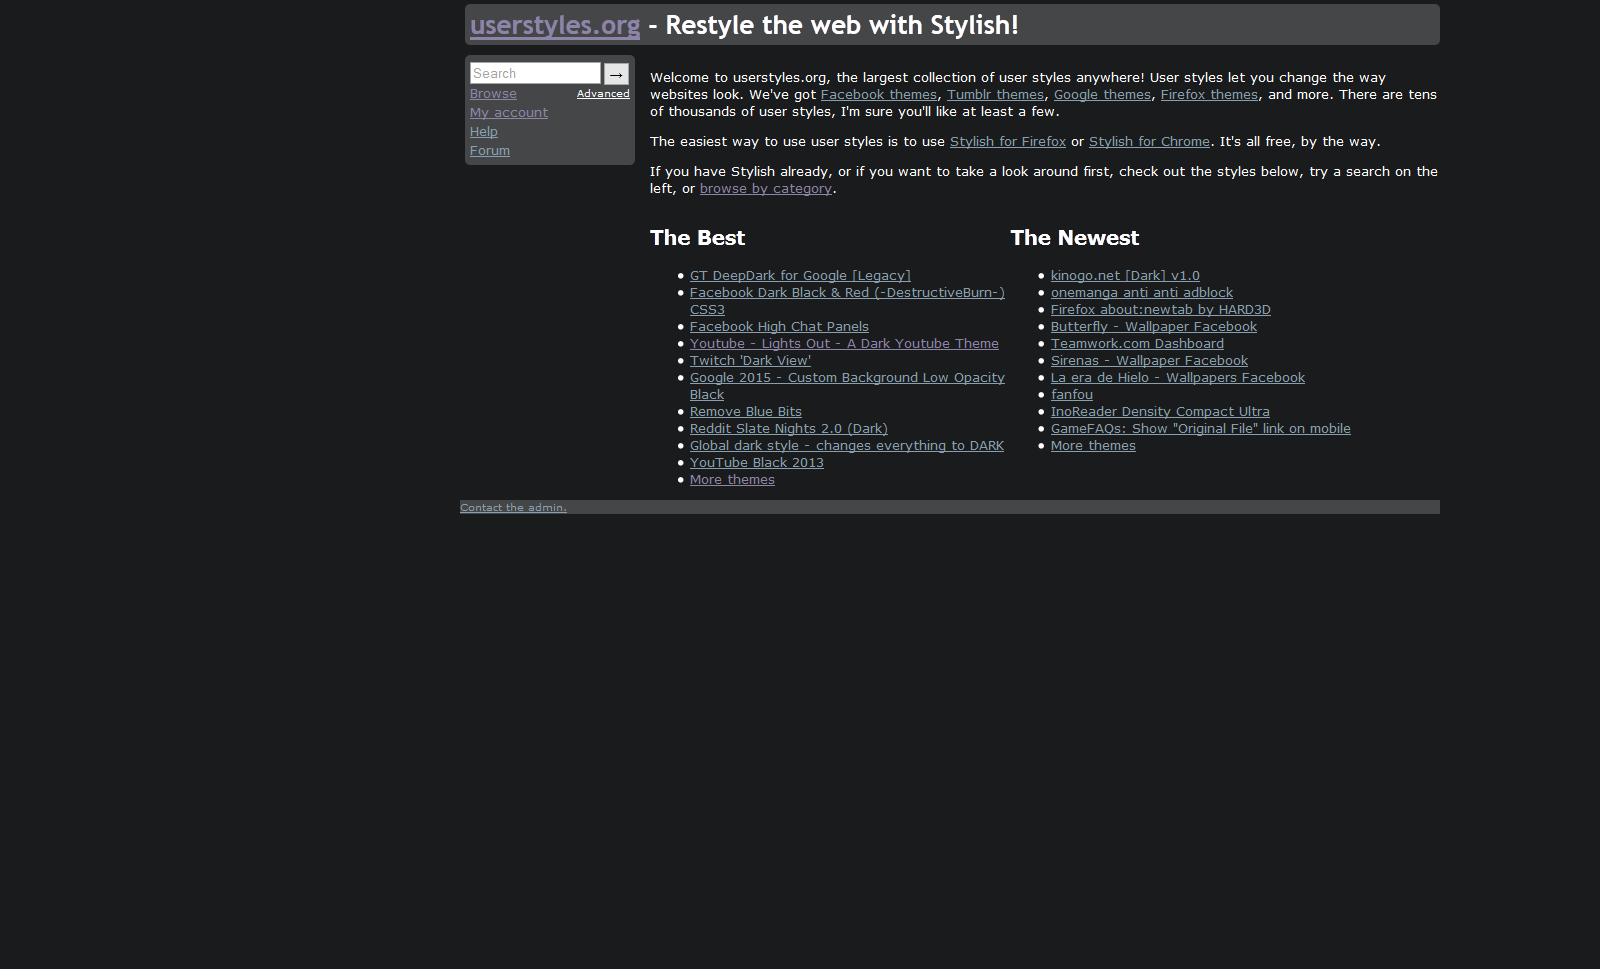Open La era de Hielo Wallpapers style
1600x969 pixels.
(x=1178, y=378)
